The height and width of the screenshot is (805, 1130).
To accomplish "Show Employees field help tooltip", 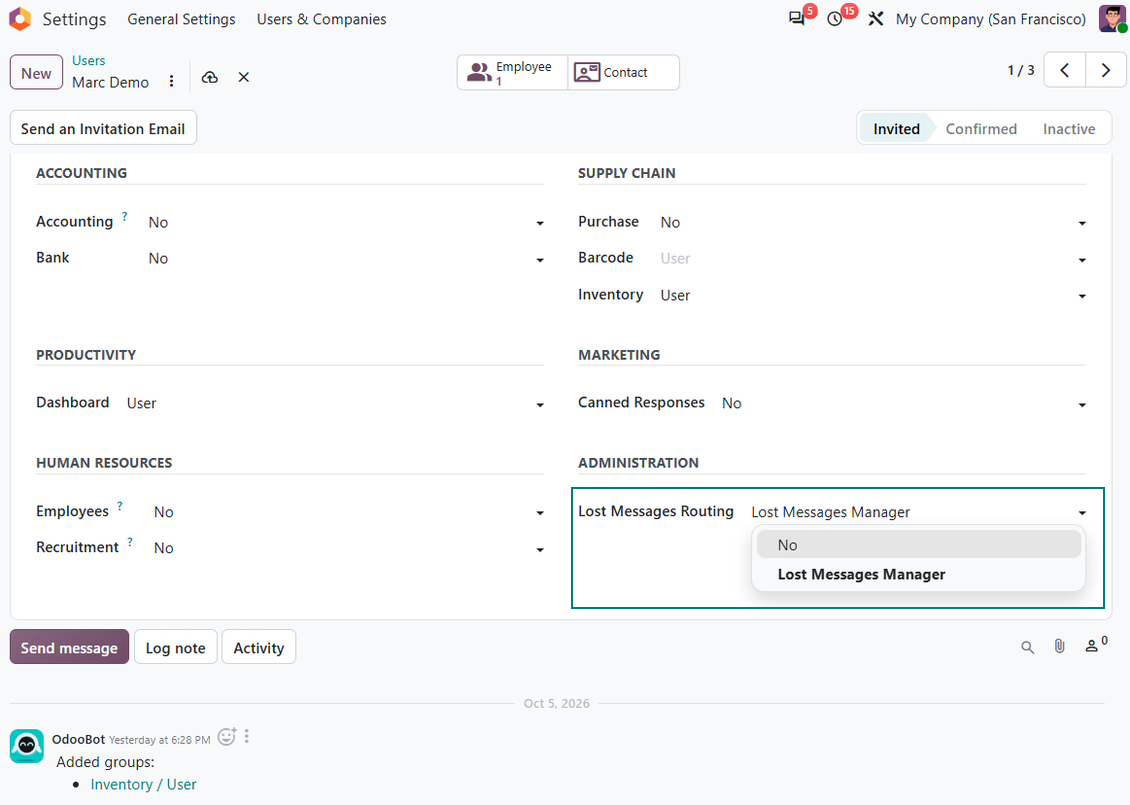I will tap(120, 506).
